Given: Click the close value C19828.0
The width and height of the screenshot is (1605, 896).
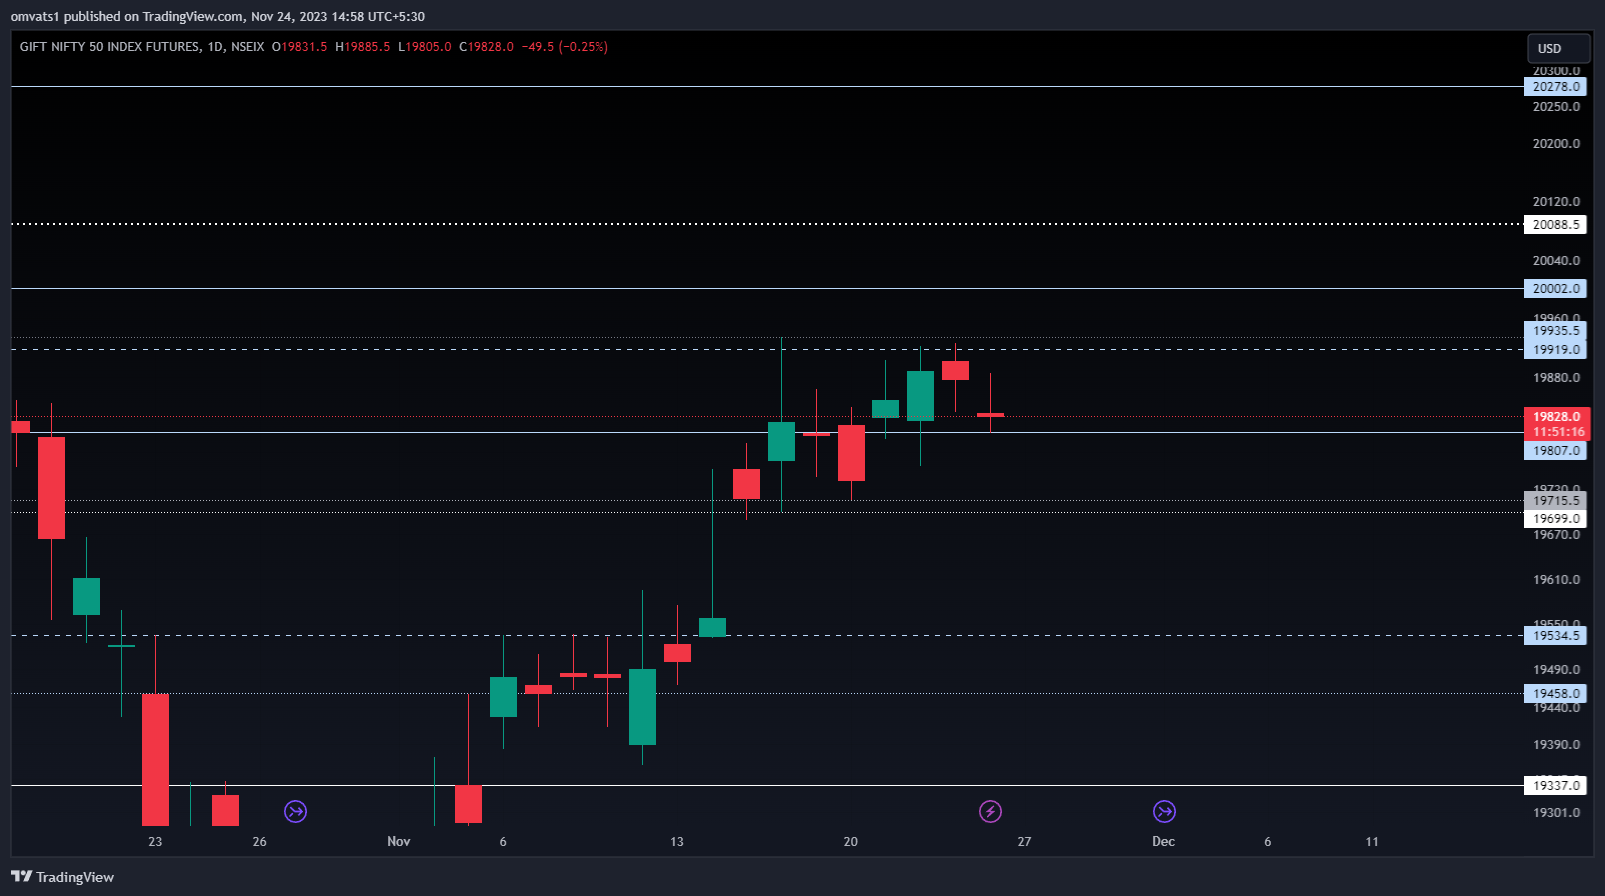Looking at the screenshot, I should (x=486, y=47).
